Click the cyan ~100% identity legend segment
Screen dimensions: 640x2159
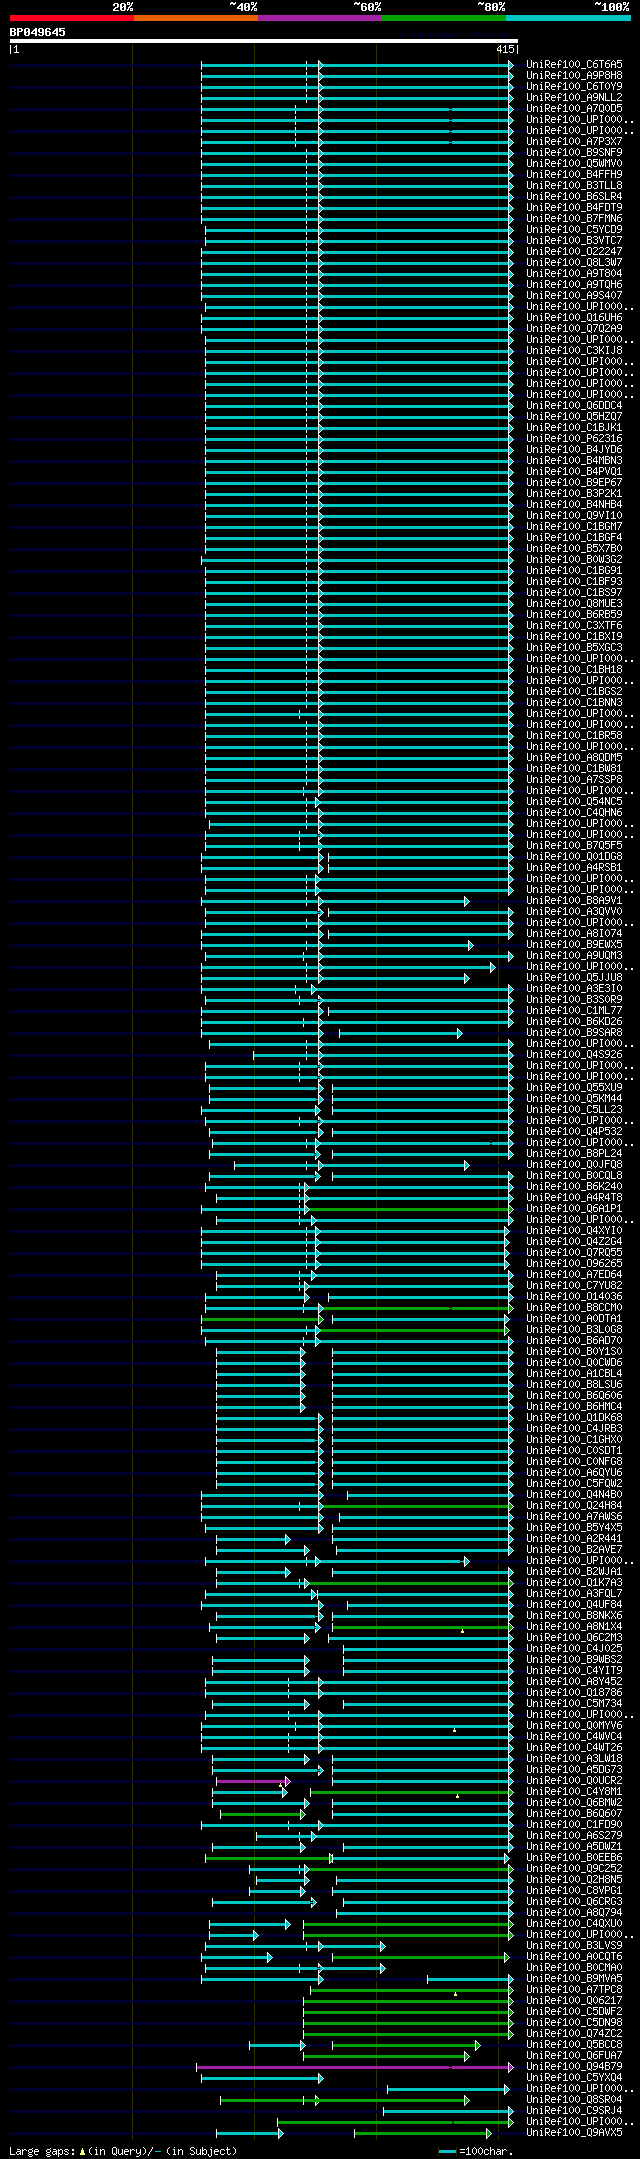(568, 18)
